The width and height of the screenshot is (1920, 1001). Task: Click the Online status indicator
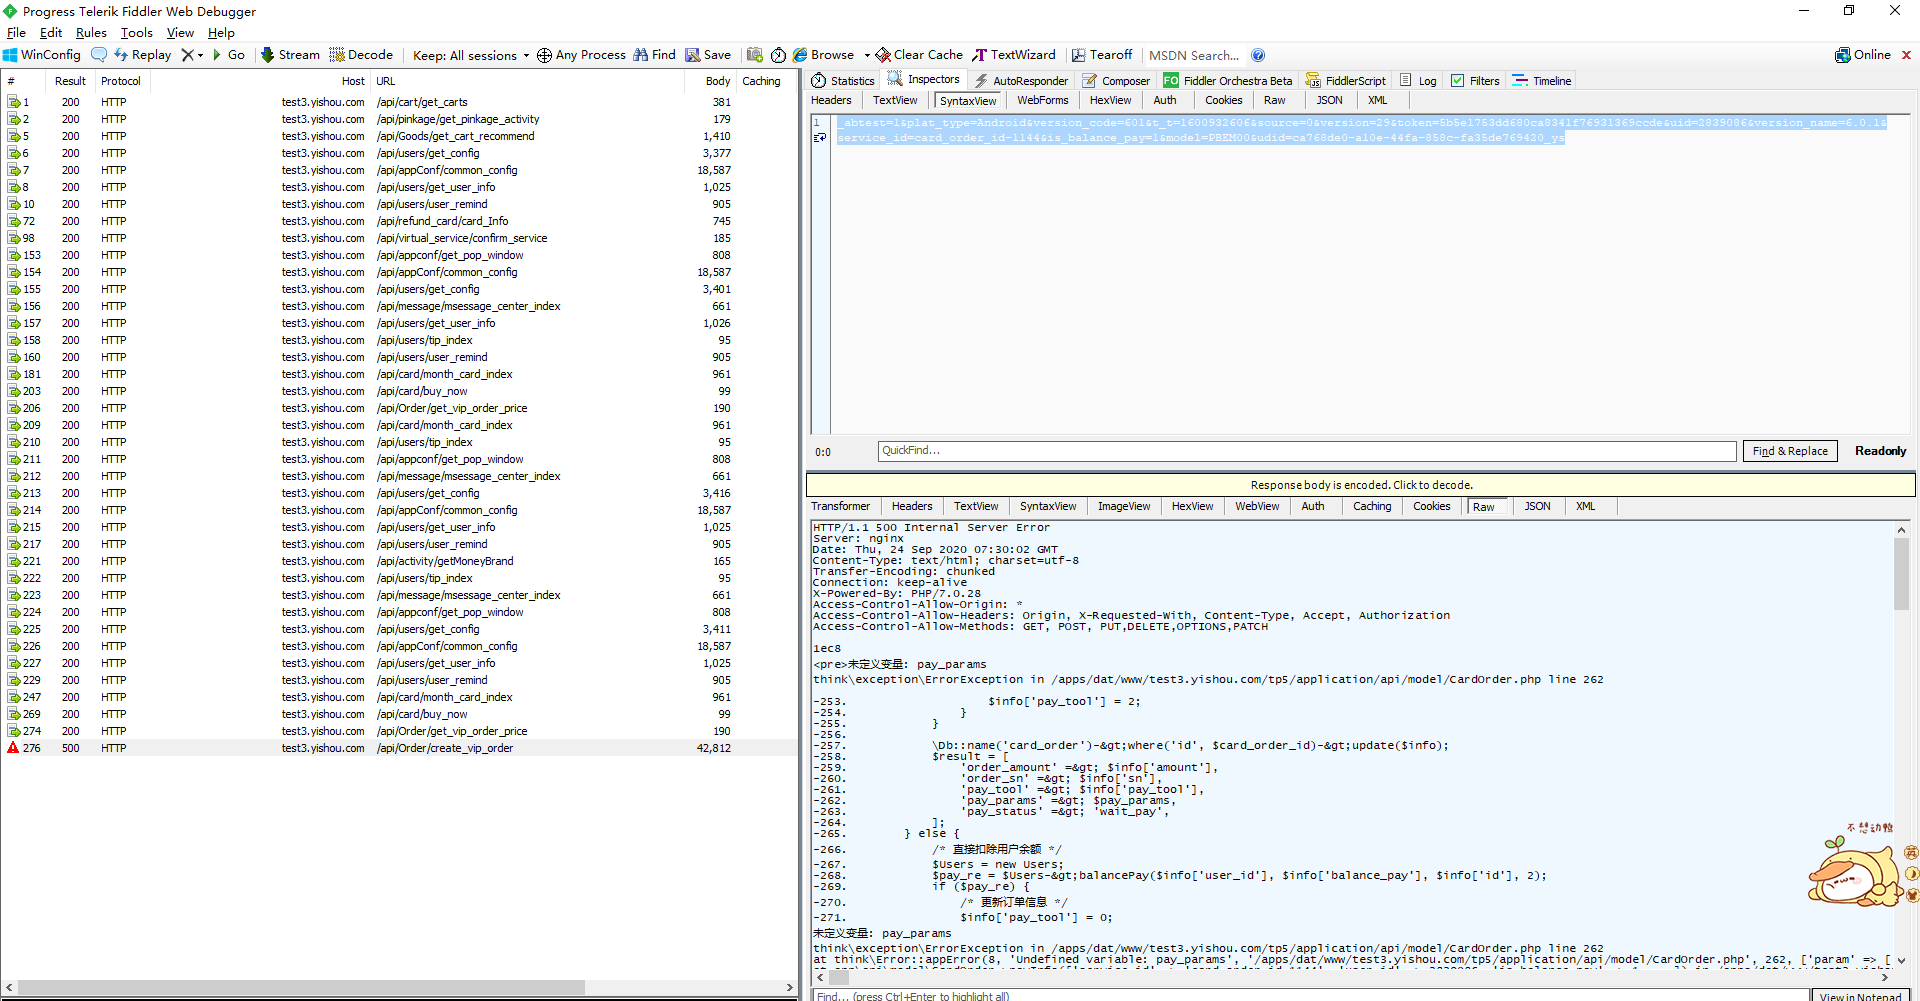click(1863, 55)
